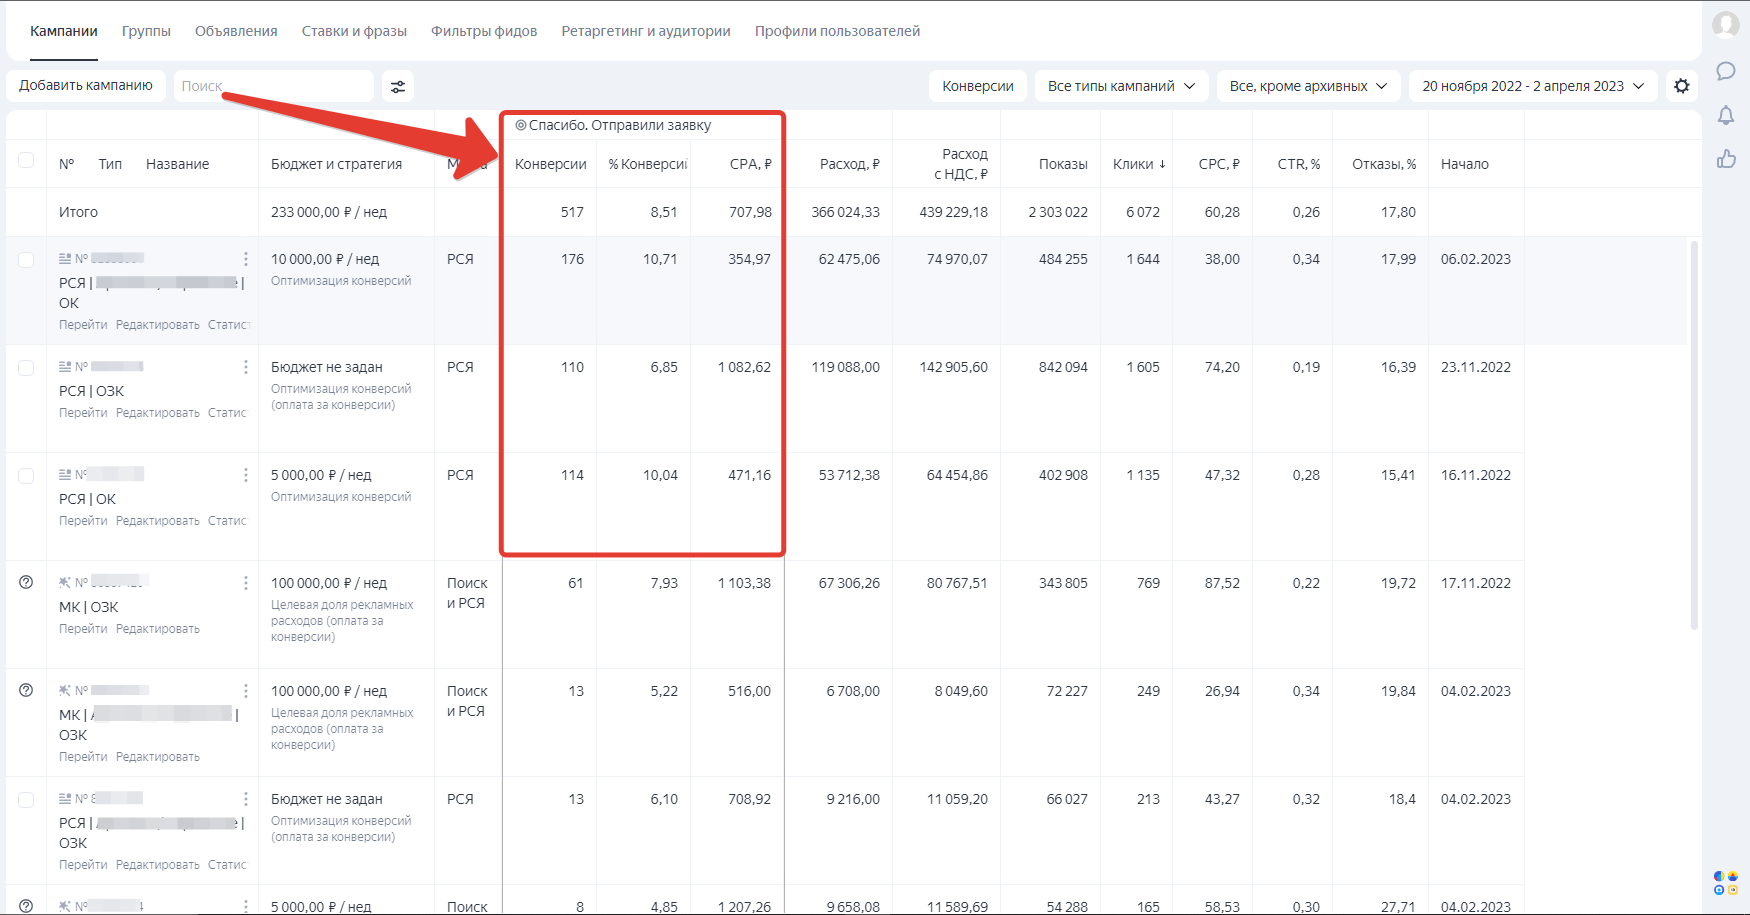The width and height of the screenshot is (1750, 915).
Task: Open the search filter settings icon
Action: pyautogui.click(x=398, y=86)
